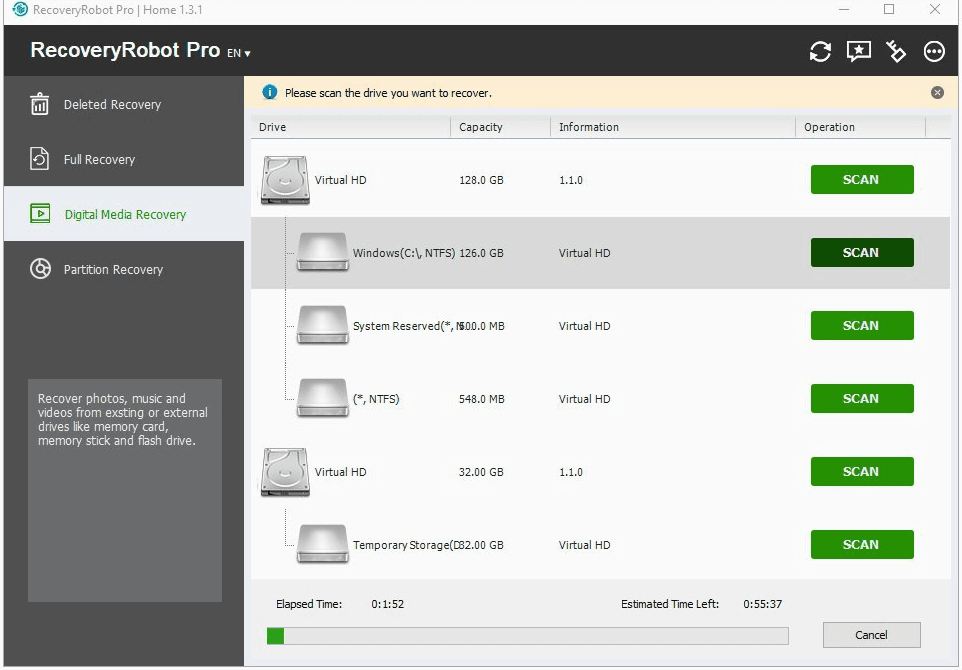Screen dimensions: 962x670
Task: Click the Partition Recovery pie icon
Action: 40,269
